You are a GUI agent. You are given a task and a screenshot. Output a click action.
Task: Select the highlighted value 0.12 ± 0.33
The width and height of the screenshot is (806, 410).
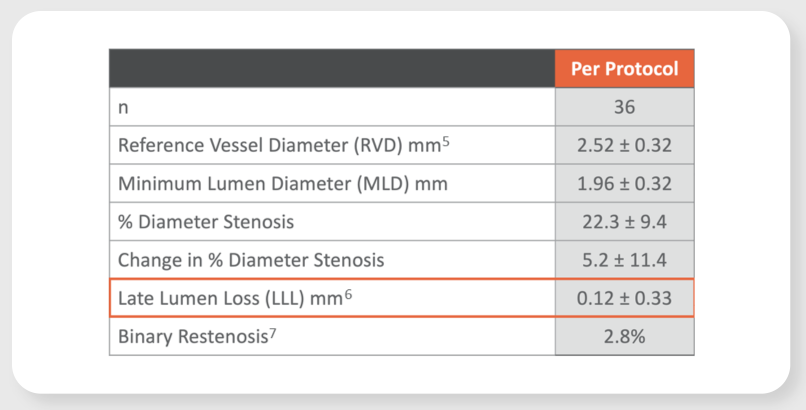tap(624, 298)
